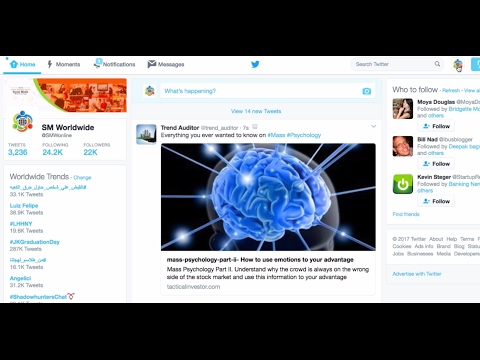Expand the tweet options chevron
Viewport: 480px width, 360px height.
[x=373, y=126]
